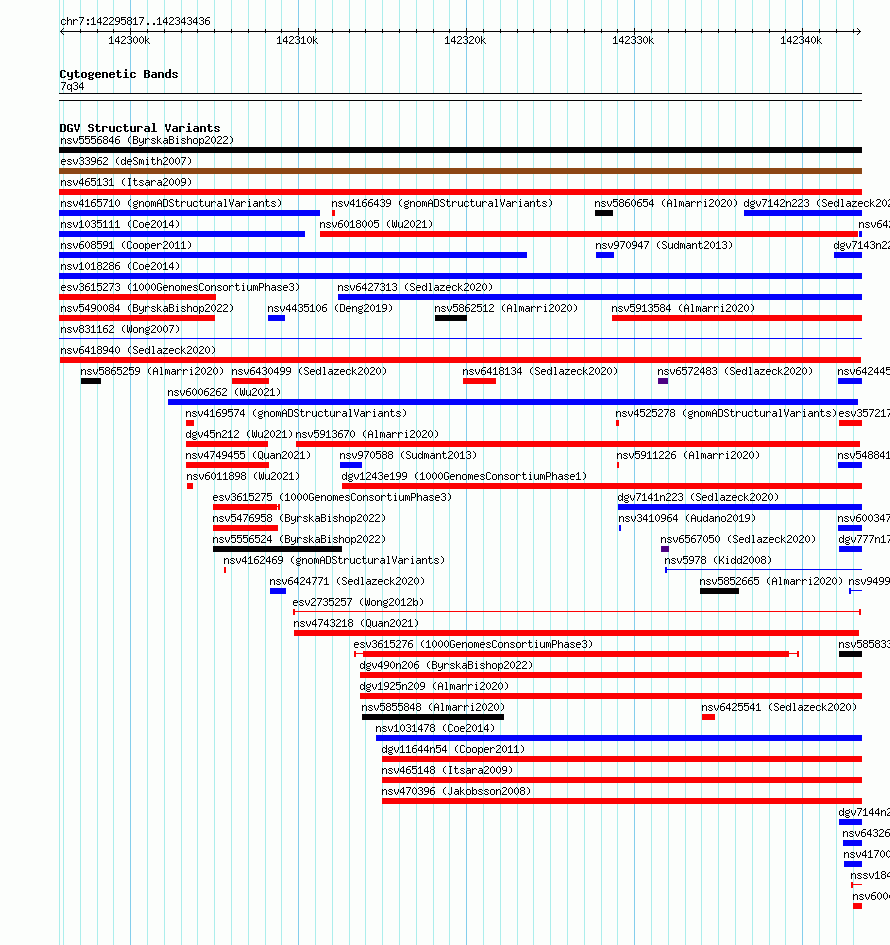The height and width of the screenshot is (945, 890).
Task: Select the purple bar under nsv6567050 (Sedlazeck2020)
Action: pyautogui.click(x=665, y=549)
